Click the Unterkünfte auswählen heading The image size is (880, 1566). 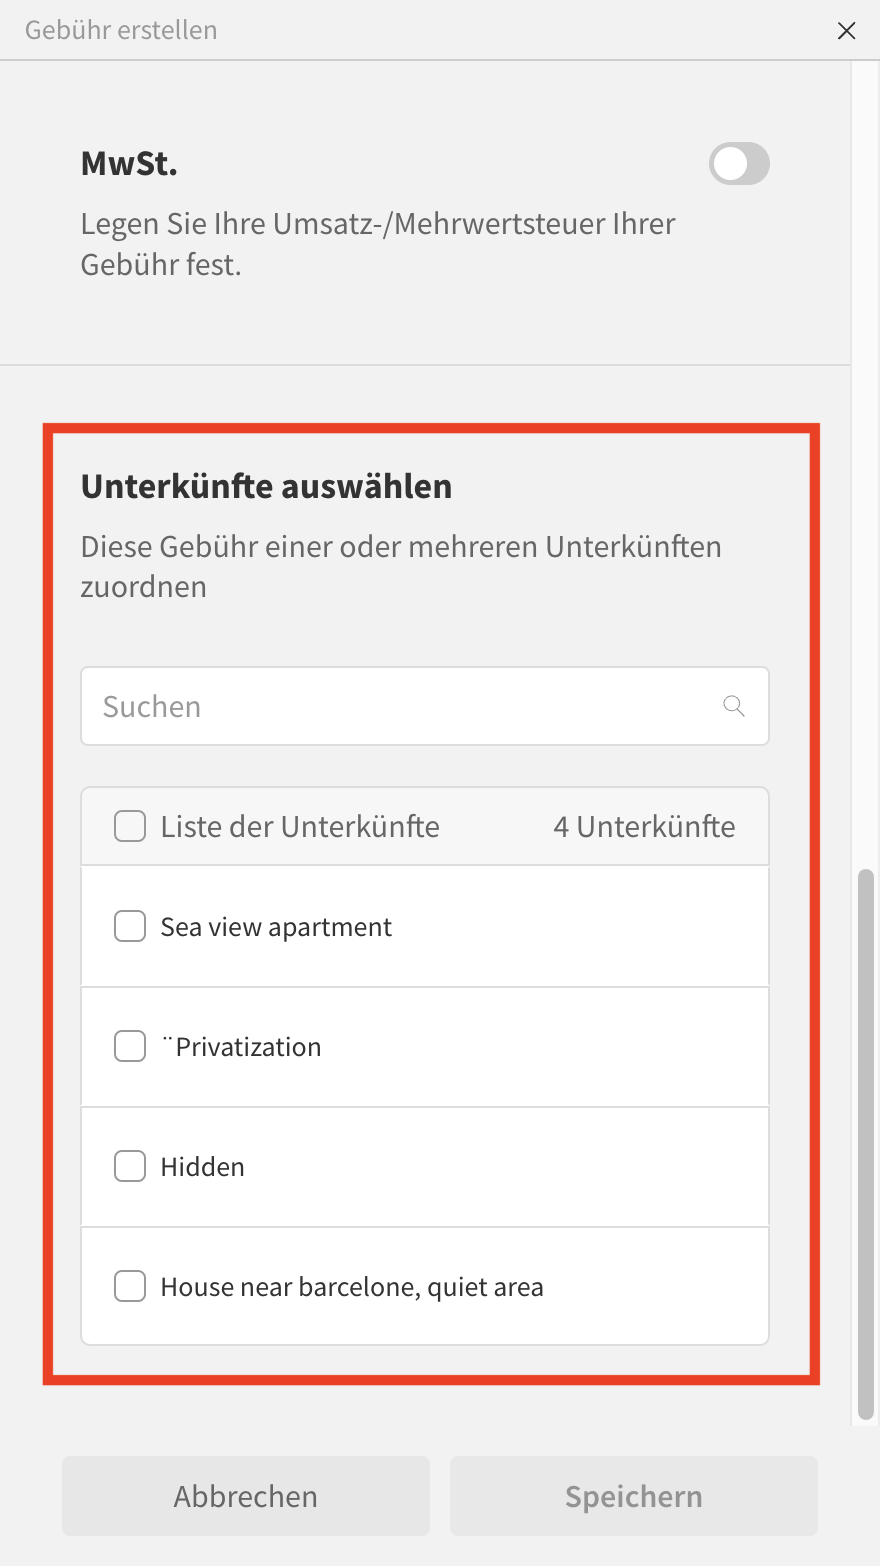click(x=266, y=486)
